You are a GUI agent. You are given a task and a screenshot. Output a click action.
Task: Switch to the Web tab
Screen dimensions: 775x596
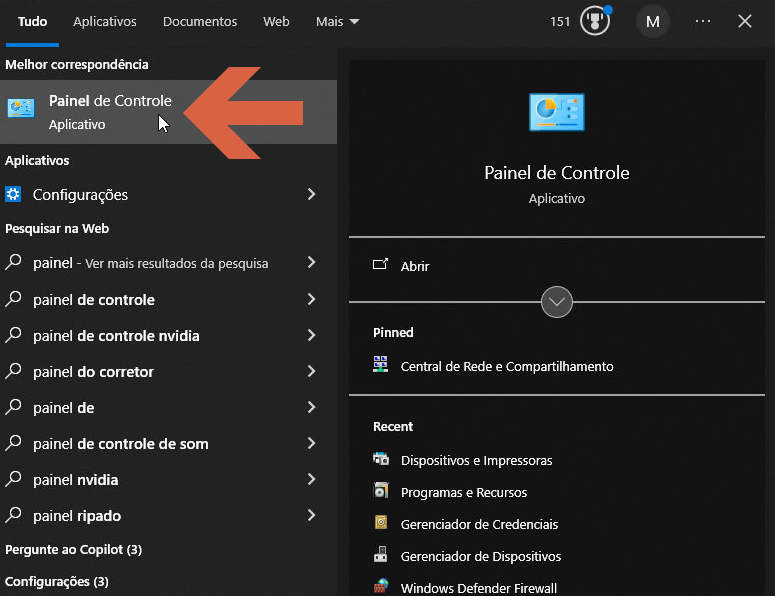click(x=276, y=22)
